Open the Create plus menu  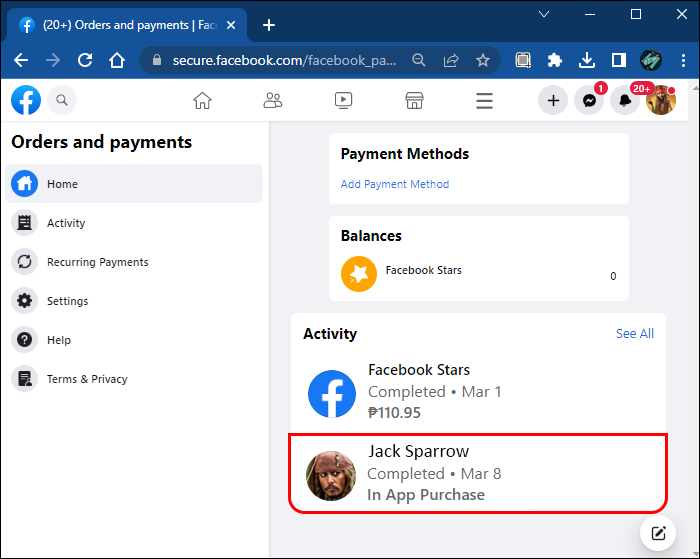tap(552, 100)
